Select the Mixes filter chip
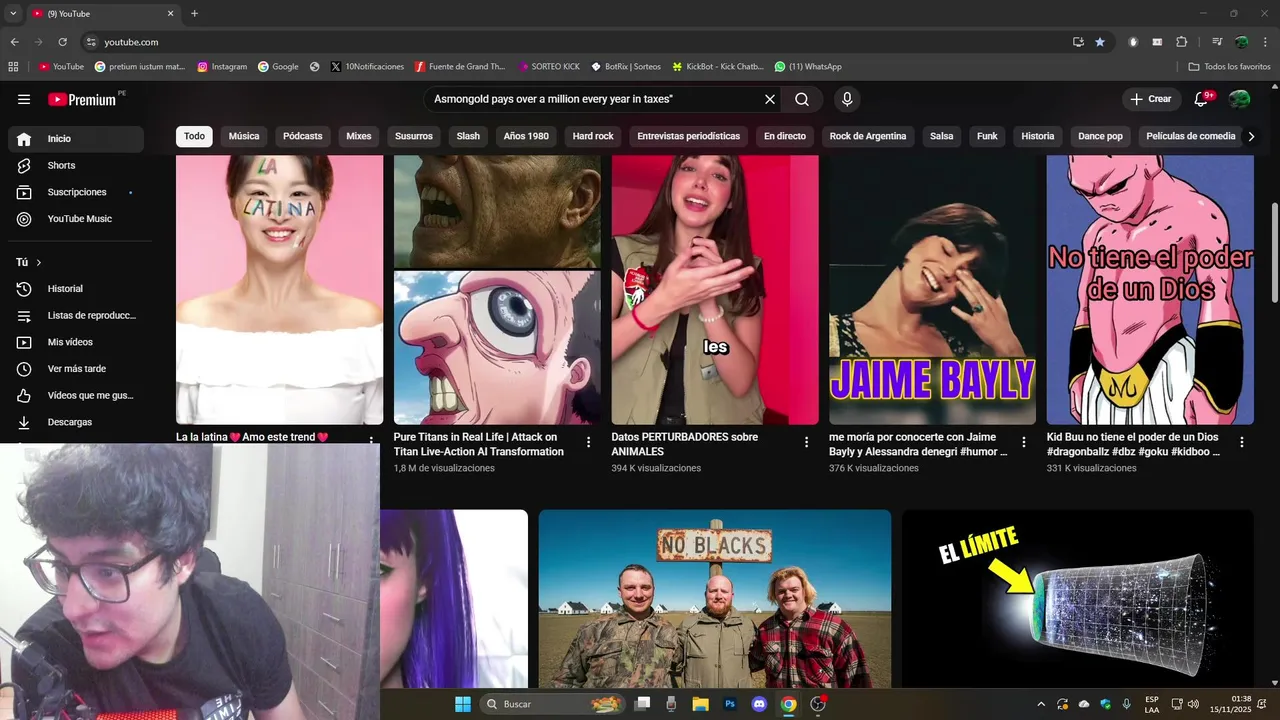Screen dimensions: 1280x720 coord(359,136)
